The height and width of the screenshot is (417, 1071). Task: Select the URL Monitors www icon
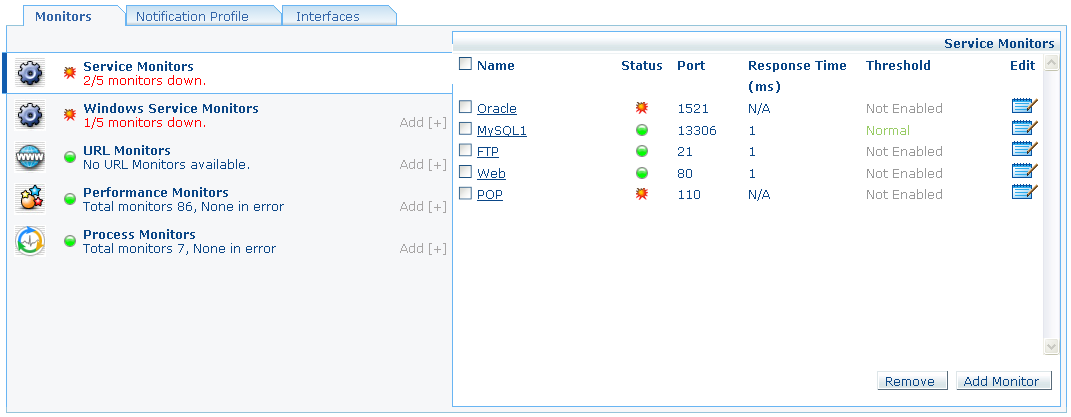coord(30,157)
